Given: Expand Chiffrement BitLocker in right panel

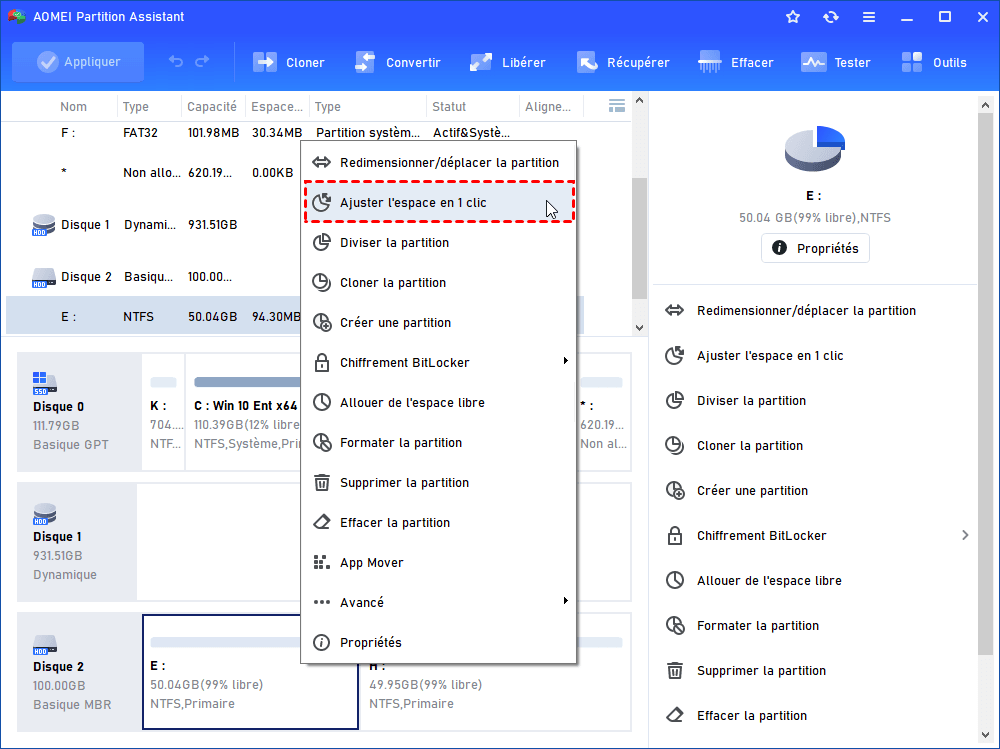Looking at the screenshot, I should pyautogui.click(x=965, y=536).
